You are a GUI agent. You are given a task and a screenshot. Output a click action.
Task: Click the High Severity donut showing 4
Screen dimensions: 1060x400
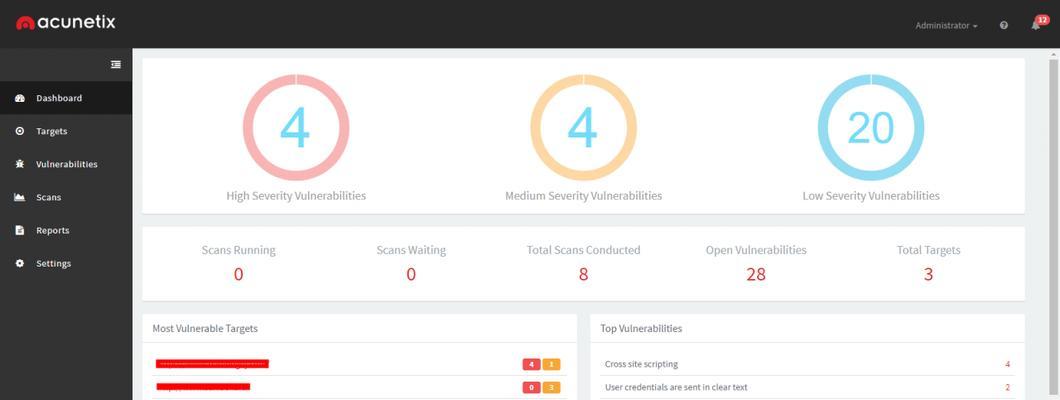(295, 128)
